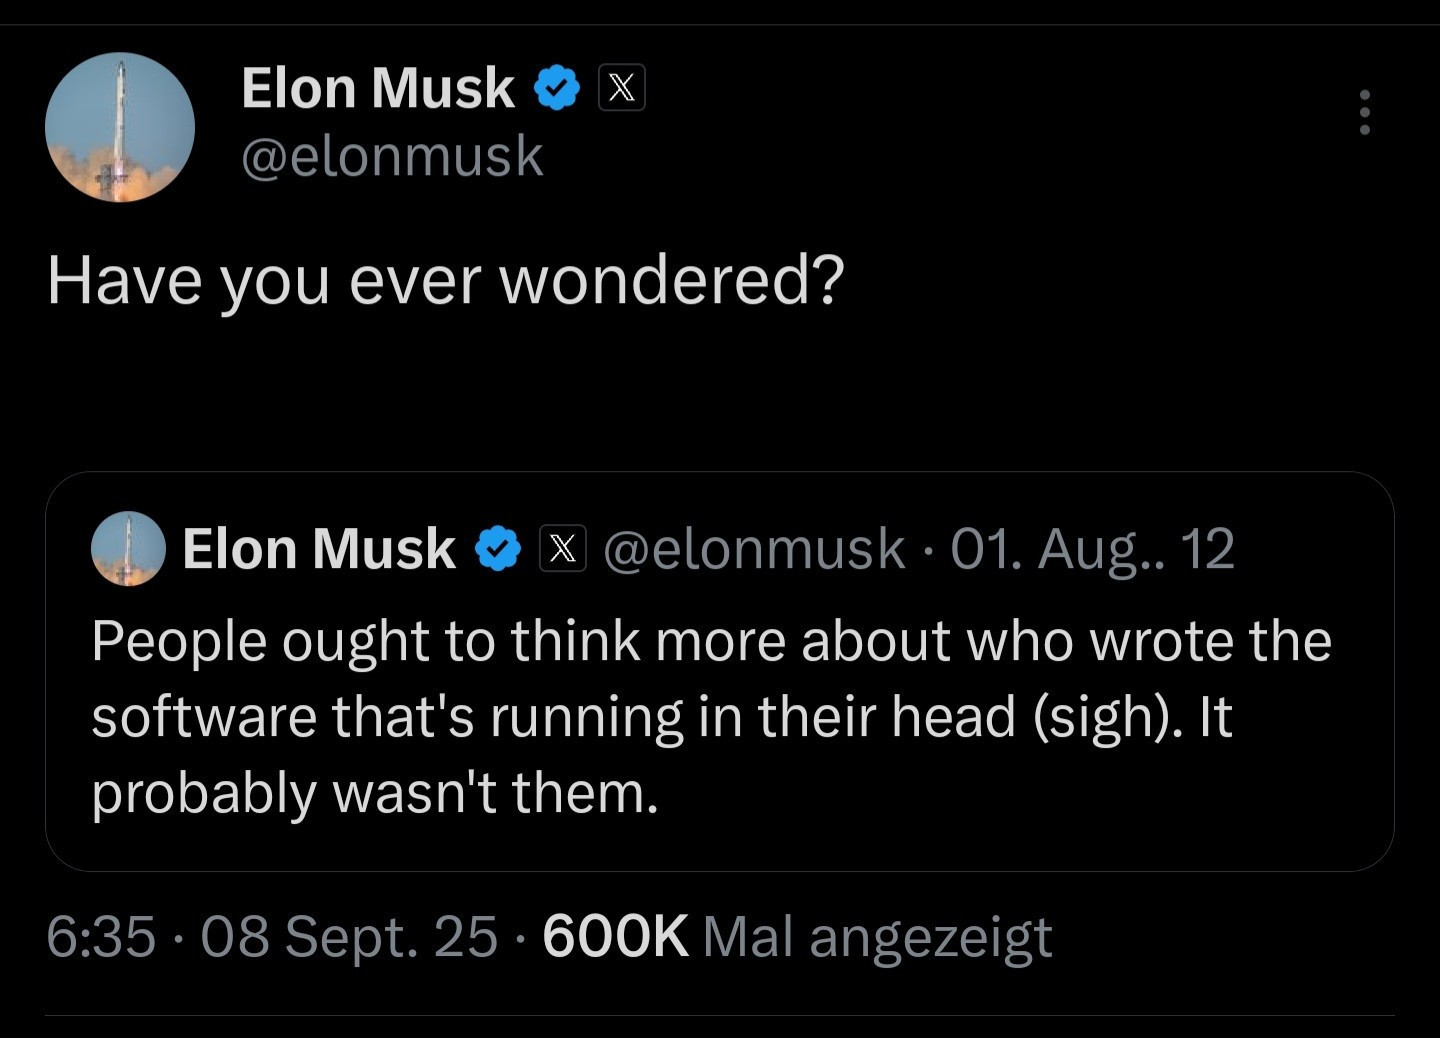Open the main tweet's rocket profile picture
The height and width of the screenshot is (1038, 1440).
tap(120, 127)
